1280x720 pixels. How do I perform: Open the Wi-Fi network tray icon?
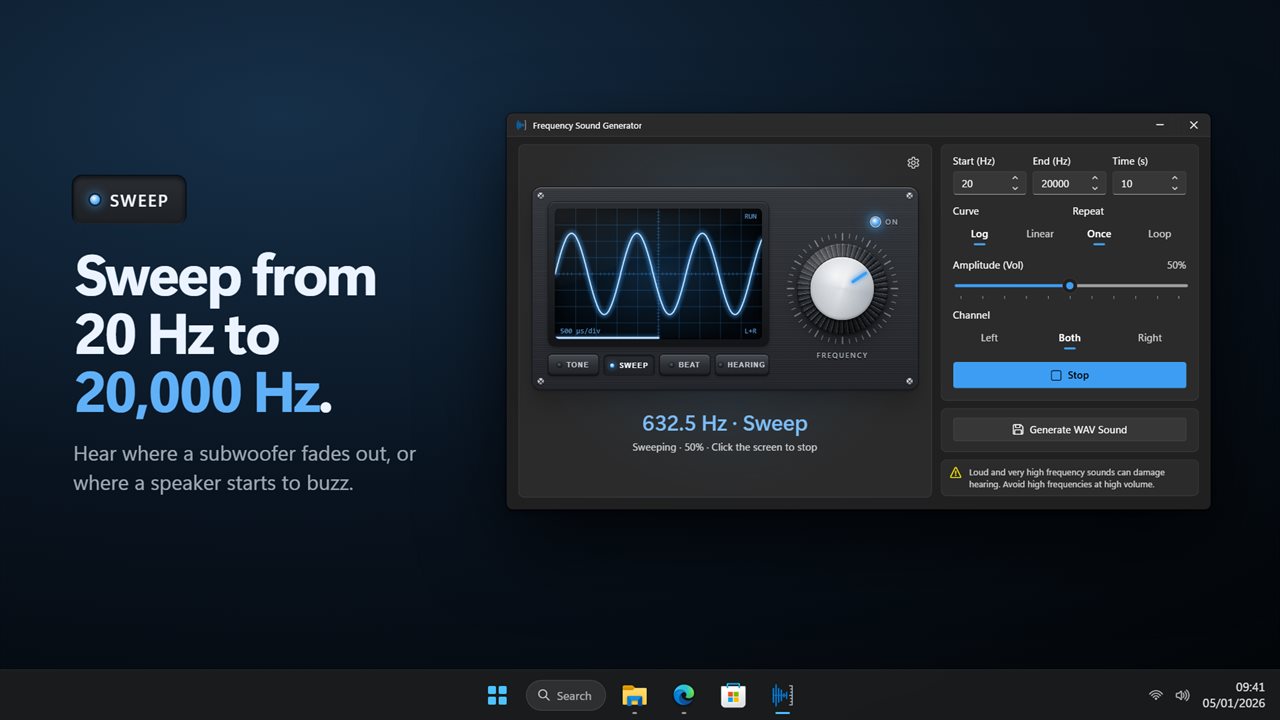coord(1156,695)
